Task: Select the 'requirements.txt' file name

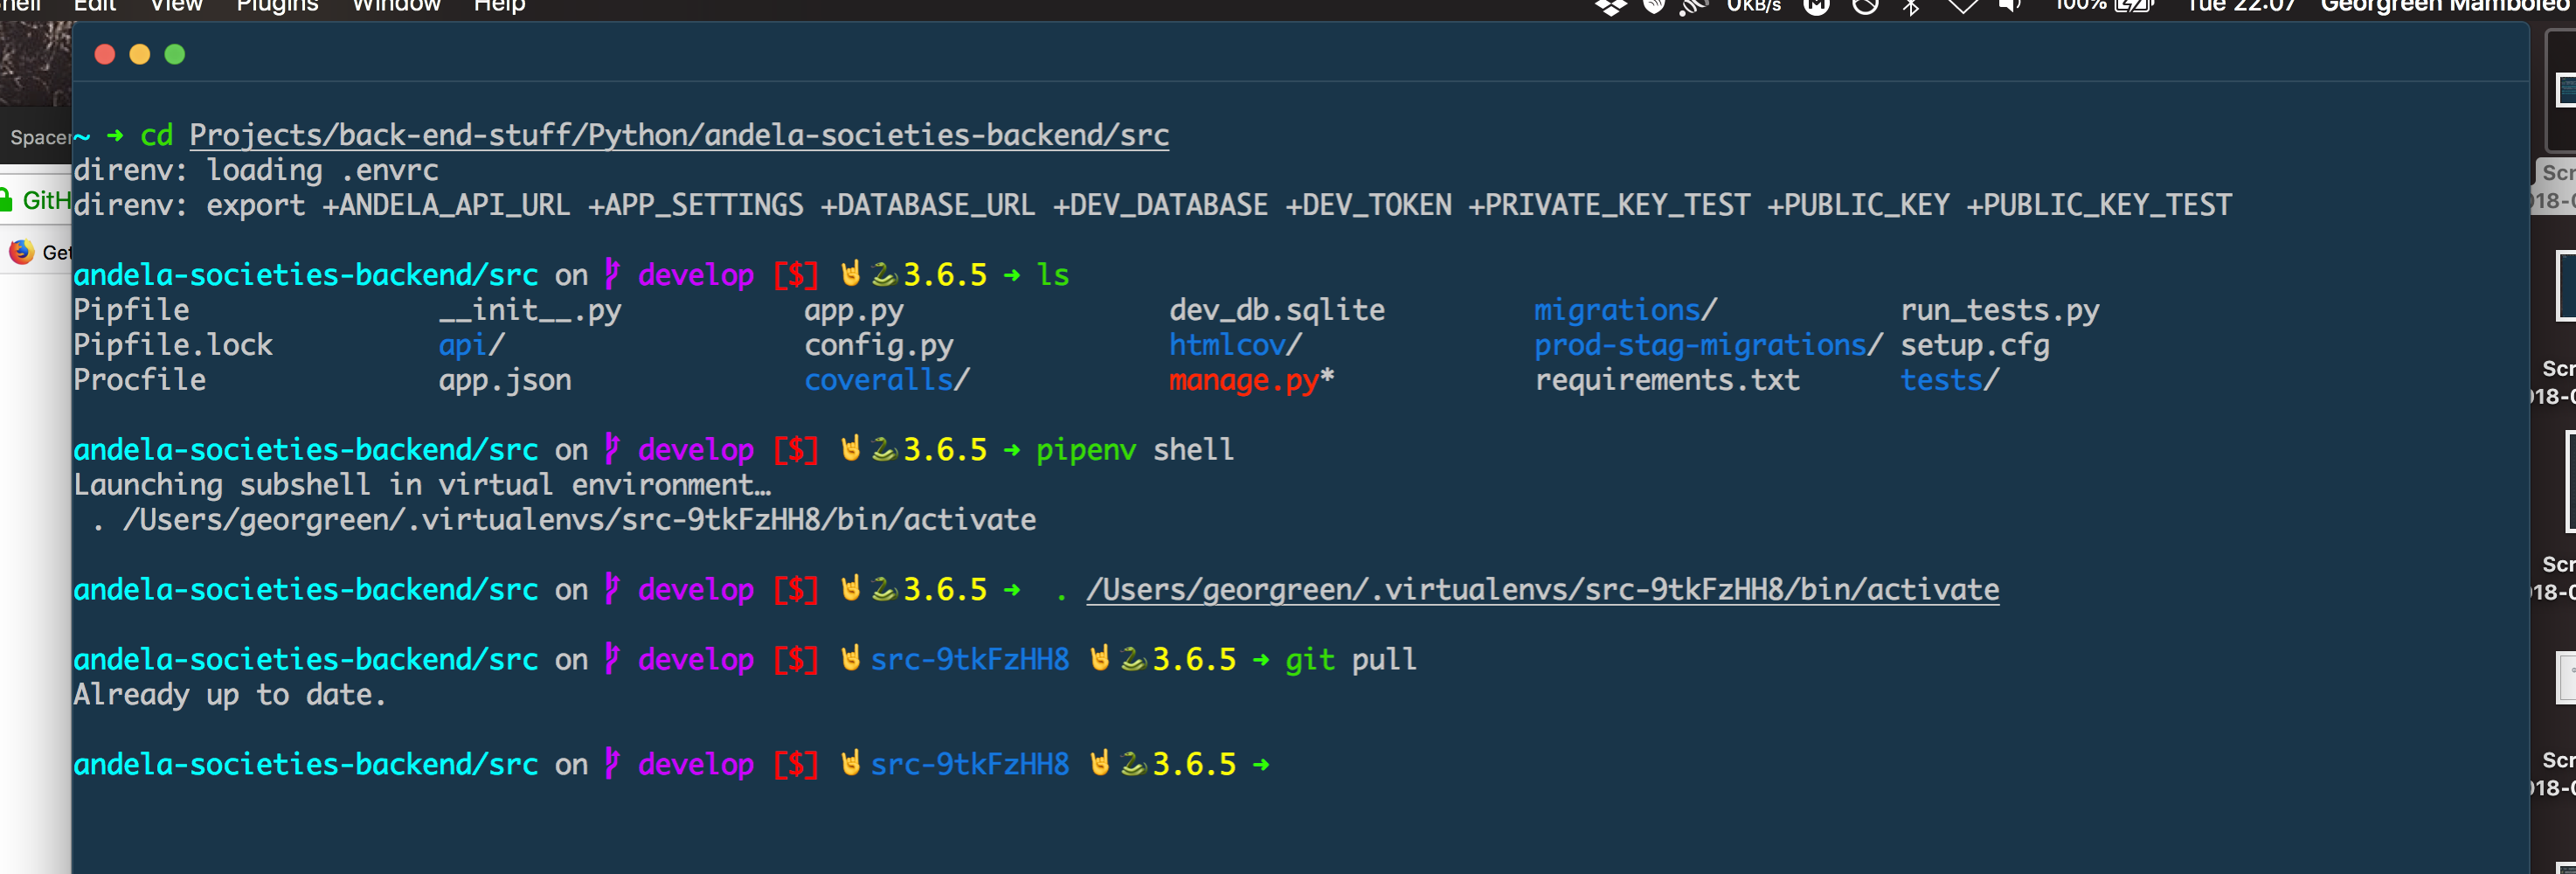Action: coord(1667,381)
